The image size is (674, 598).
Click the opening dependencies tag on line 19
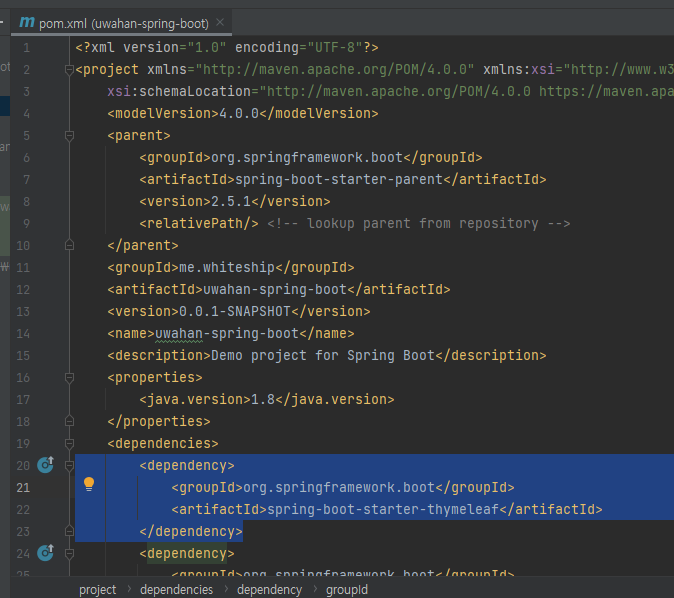point(163,443)
